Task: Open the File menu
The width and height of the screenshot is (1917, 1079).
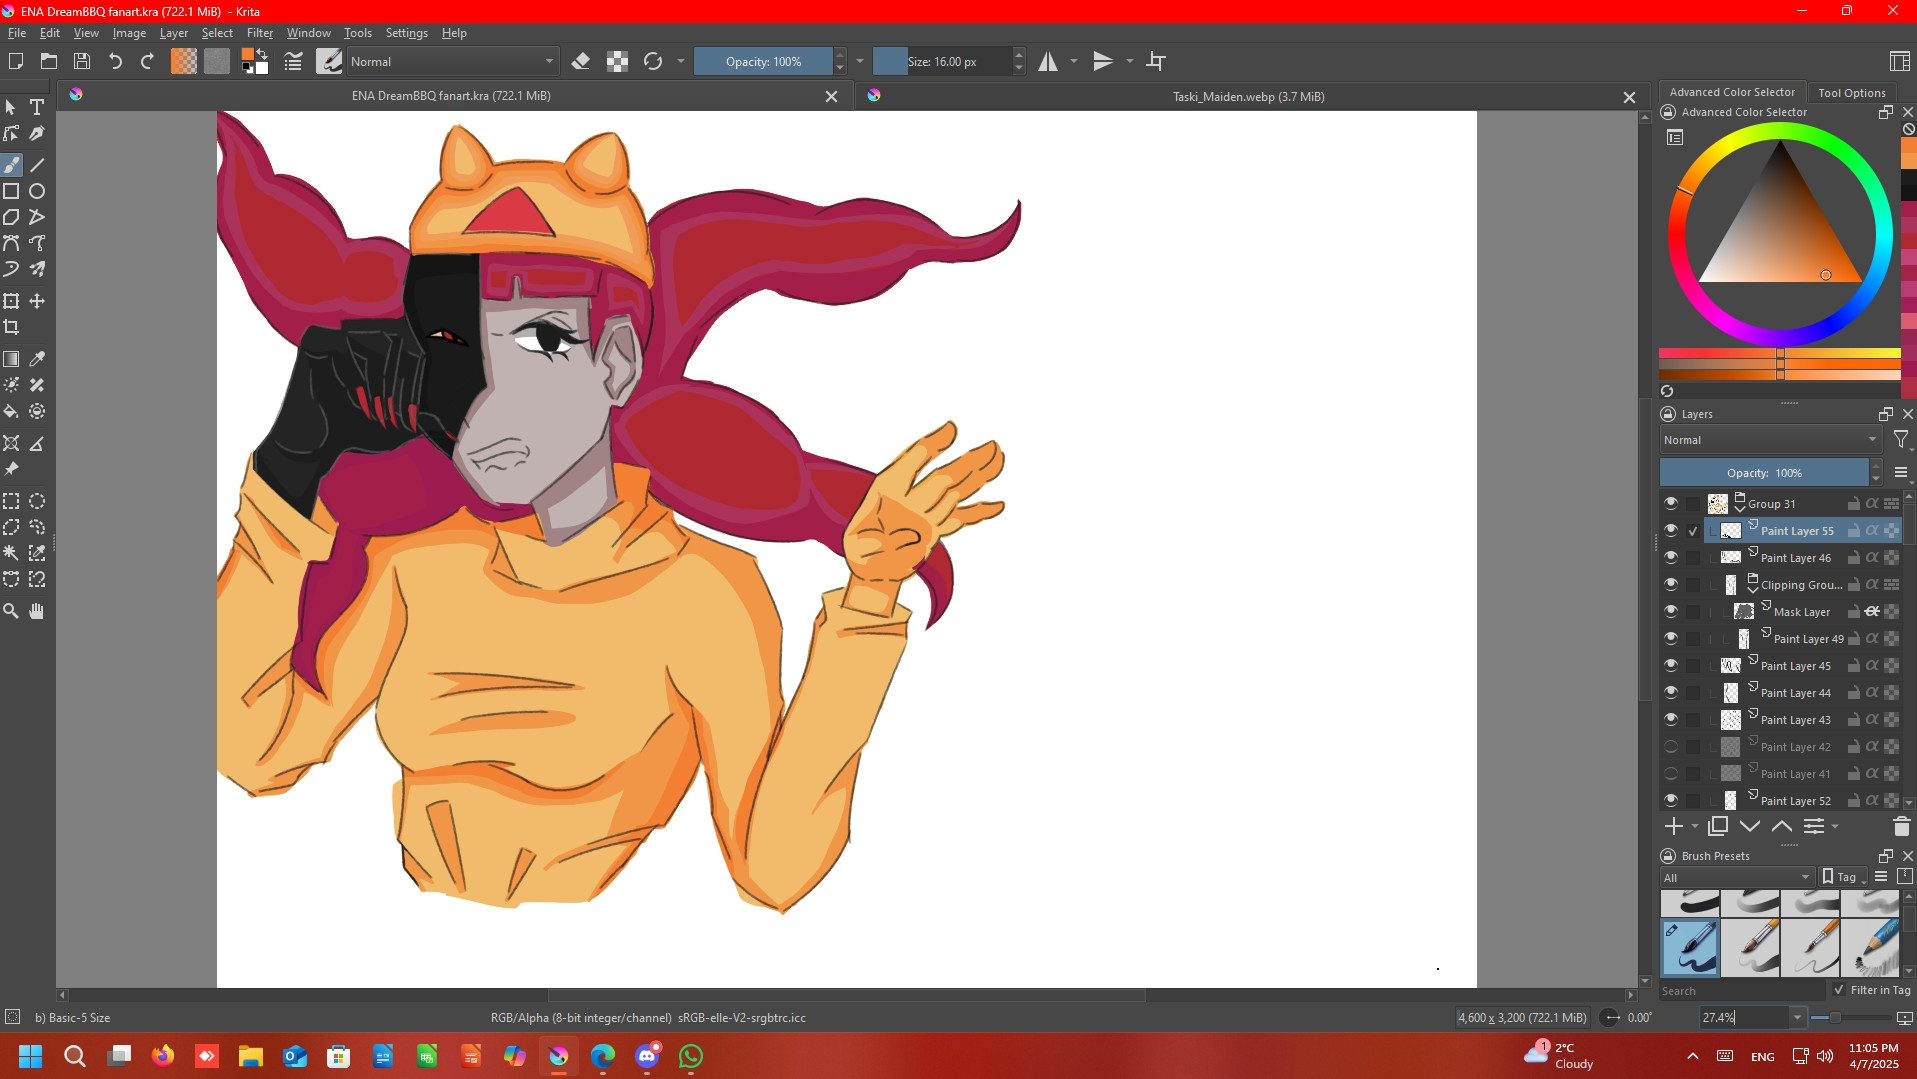Action: coord(17,33)
